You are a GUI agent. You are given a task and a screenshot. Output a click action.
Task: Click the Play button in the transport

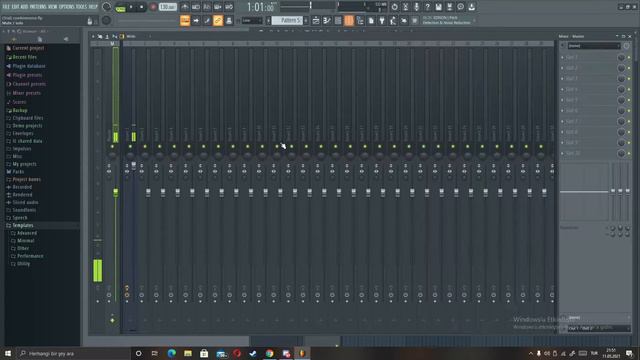coord(131,7)
